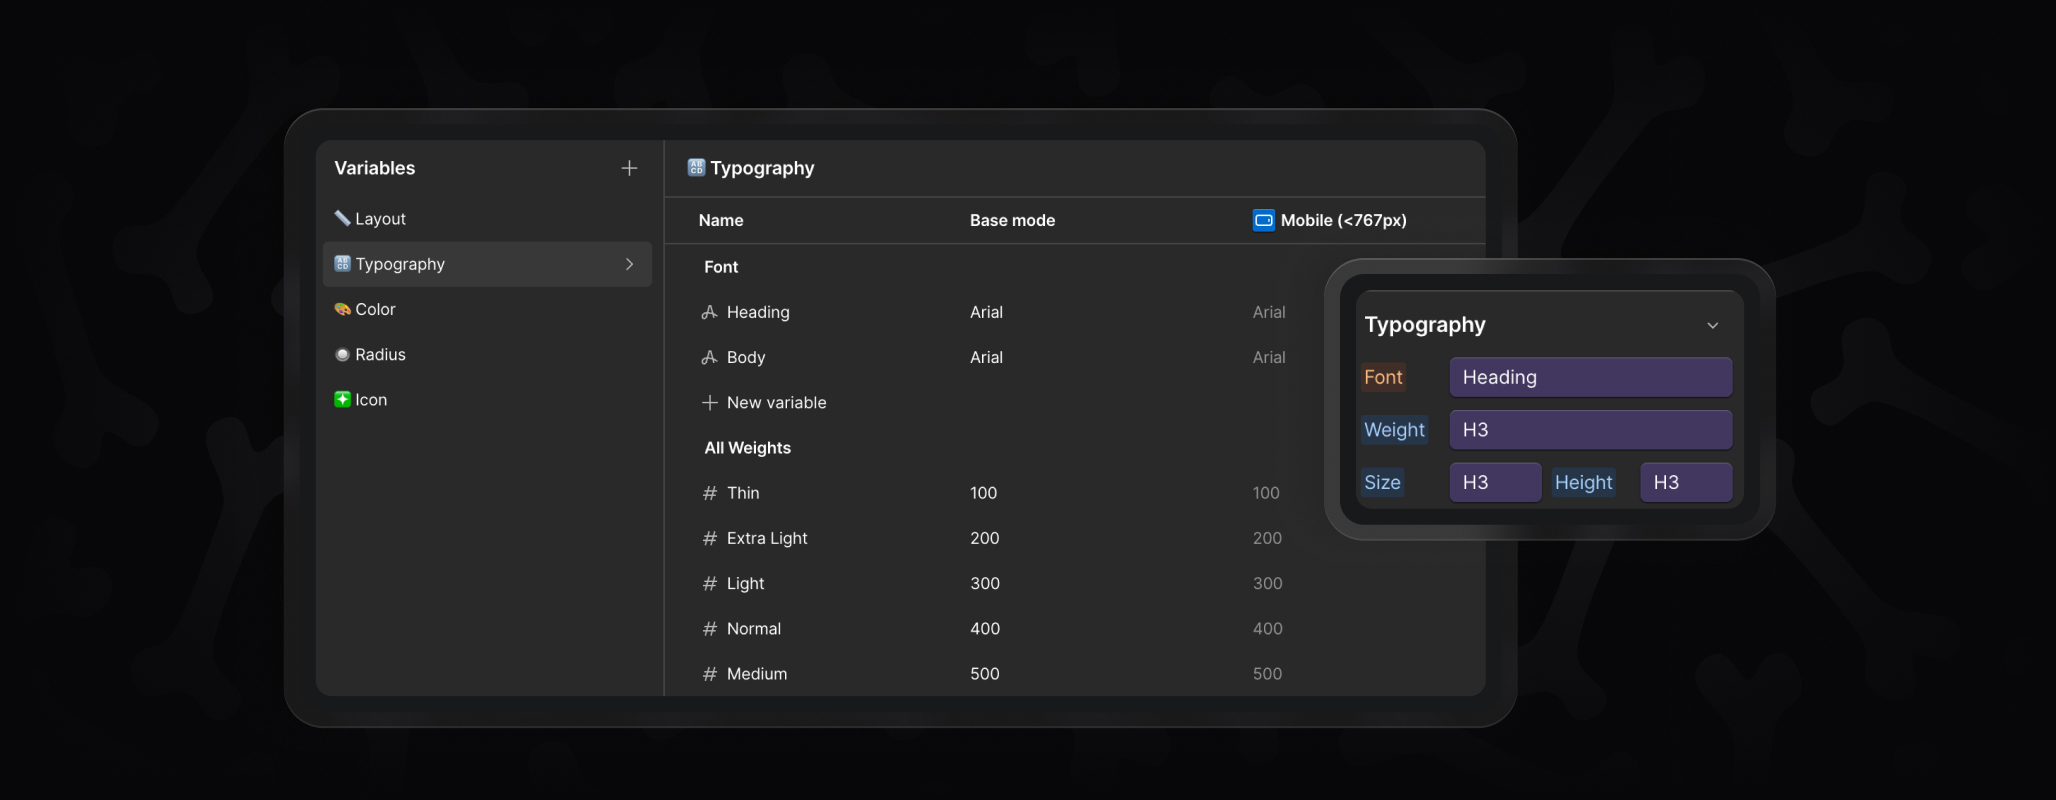Viewport: 2056px width, 800px height.
Task: Expand Typography row chevron in sidebar
Action: (629, 264)
